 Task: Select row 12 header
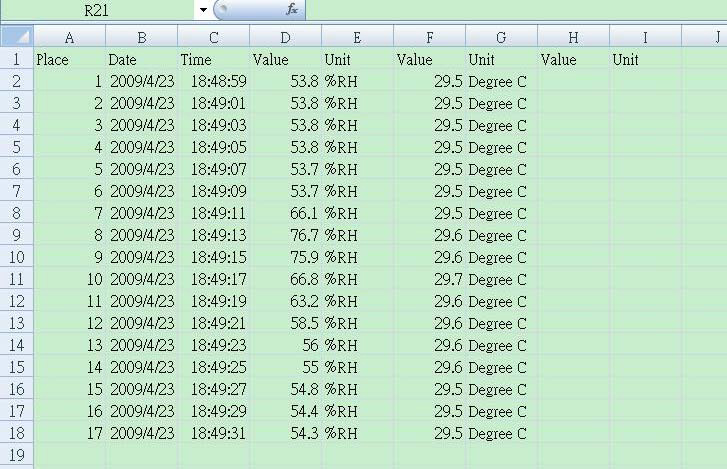click(17, 301)
